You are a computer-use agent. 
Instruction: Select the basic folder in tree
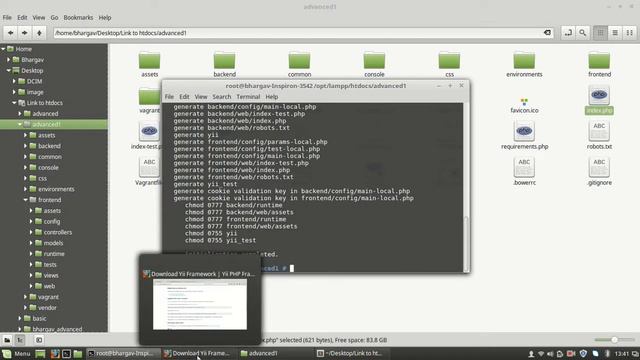(40, 318)
